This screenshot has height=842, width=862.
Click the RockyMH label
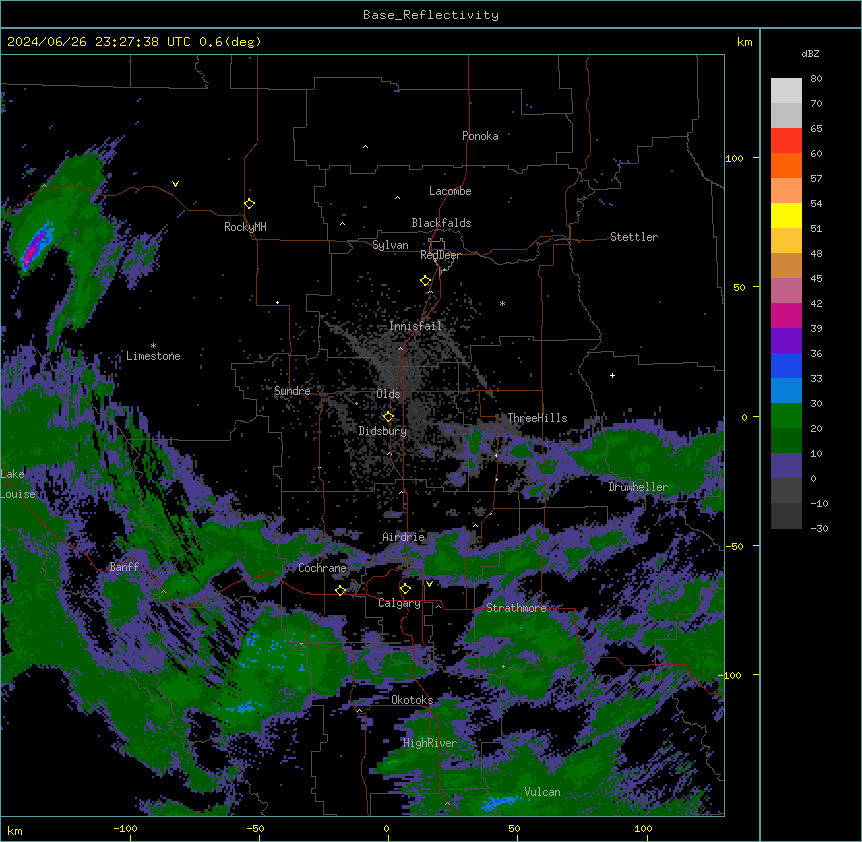[245, 227]
